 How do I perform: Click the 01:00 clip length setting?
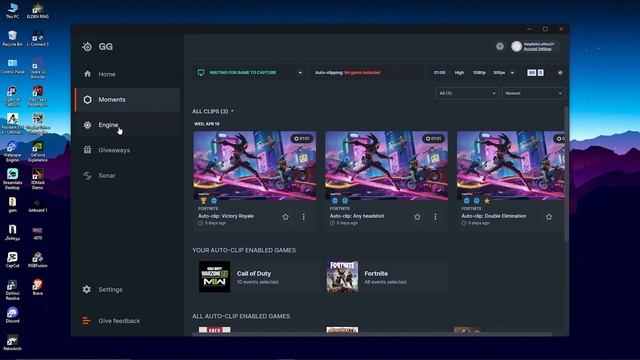tap(440, 73)
